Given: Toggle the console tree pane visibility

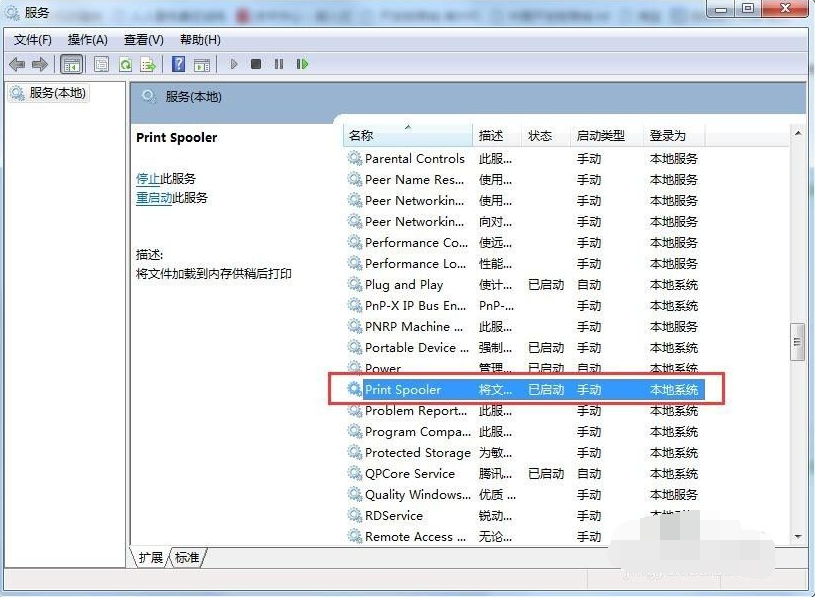Looking at the screenshot, I should 71,63.
